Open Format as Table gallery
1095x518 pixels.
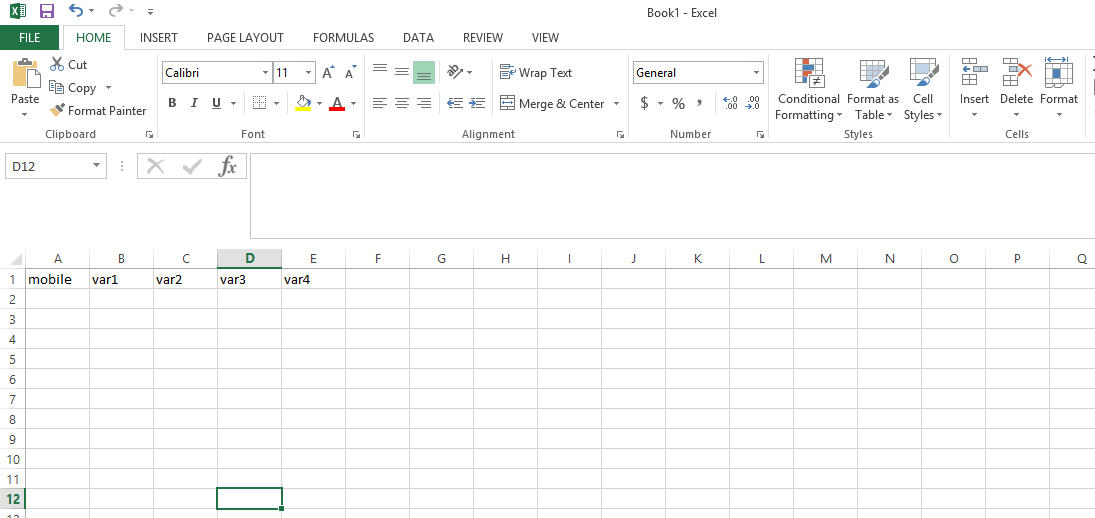click(873, 89)
